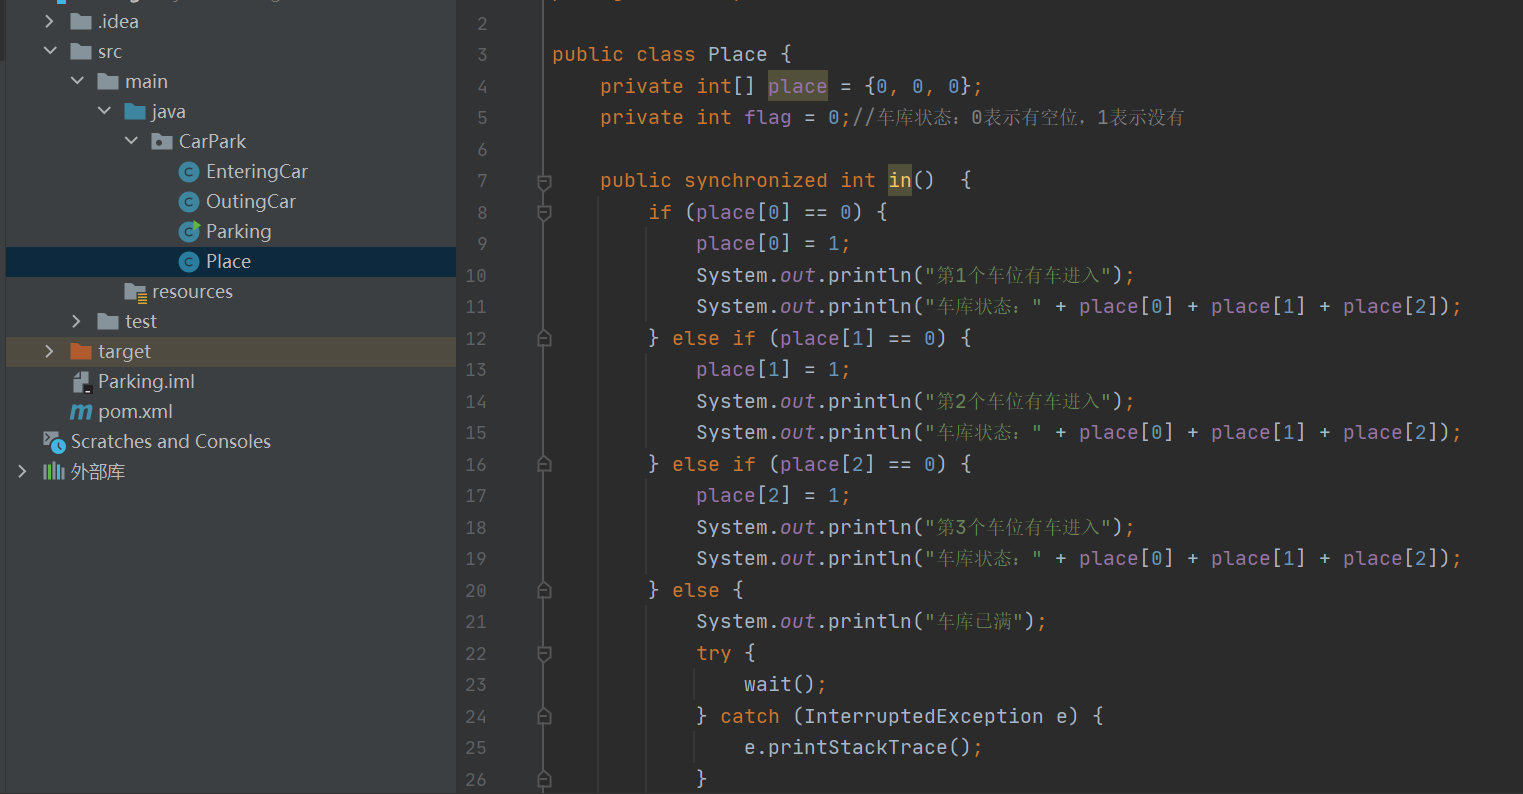Collapse the CarPark package chevron
1523x794 pixels.
click(x=131, y=141)
